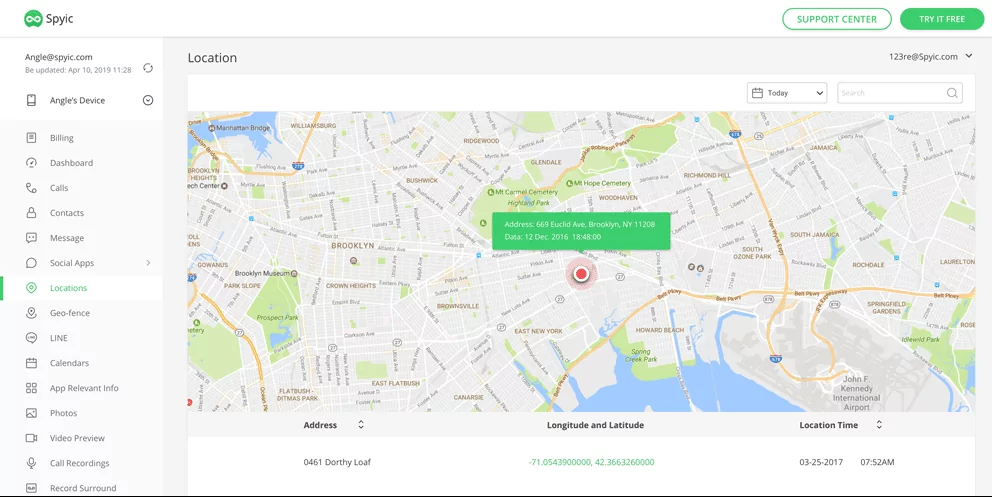Click the search magnifier icon

(x=952, y=93)
